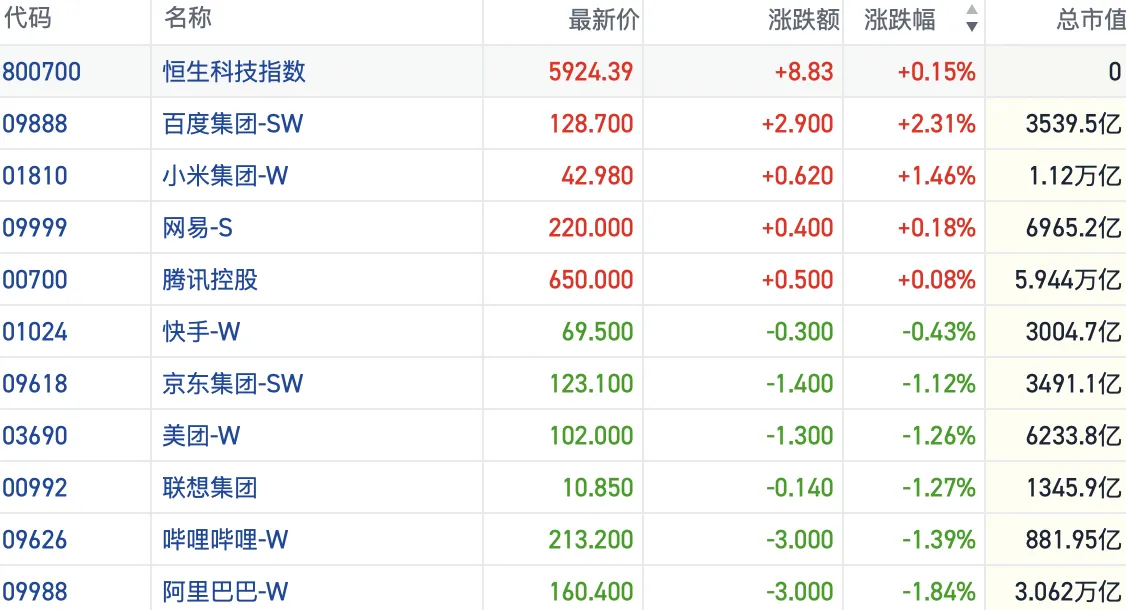
Task: Sort by the 涨跌额 column header
Action: (x=804, y=20)
